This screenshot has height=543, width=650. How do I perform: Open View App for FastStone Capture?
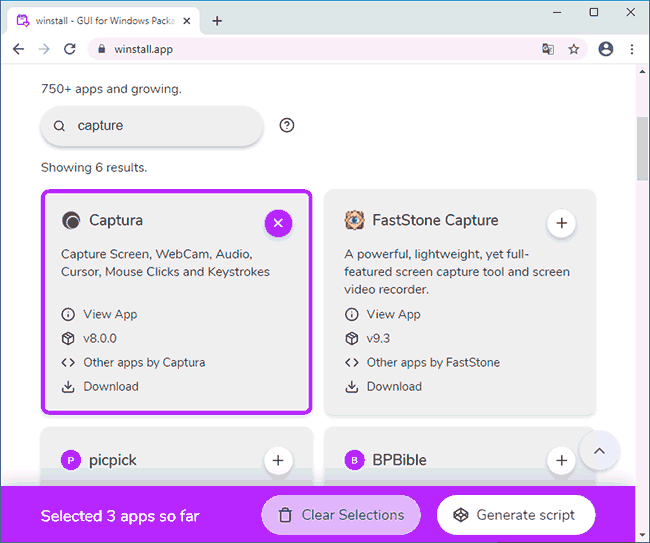point(393,314)
